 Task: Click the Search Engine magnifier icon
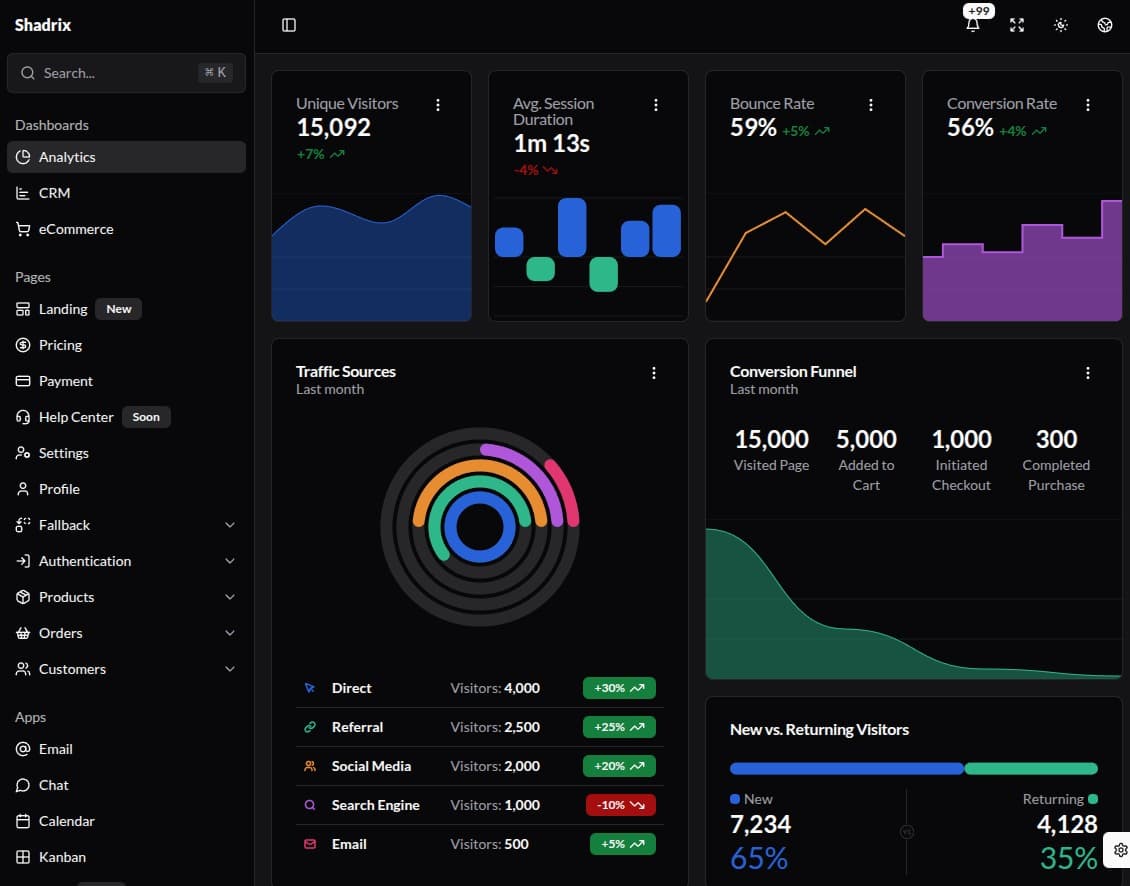coord(310,805)
